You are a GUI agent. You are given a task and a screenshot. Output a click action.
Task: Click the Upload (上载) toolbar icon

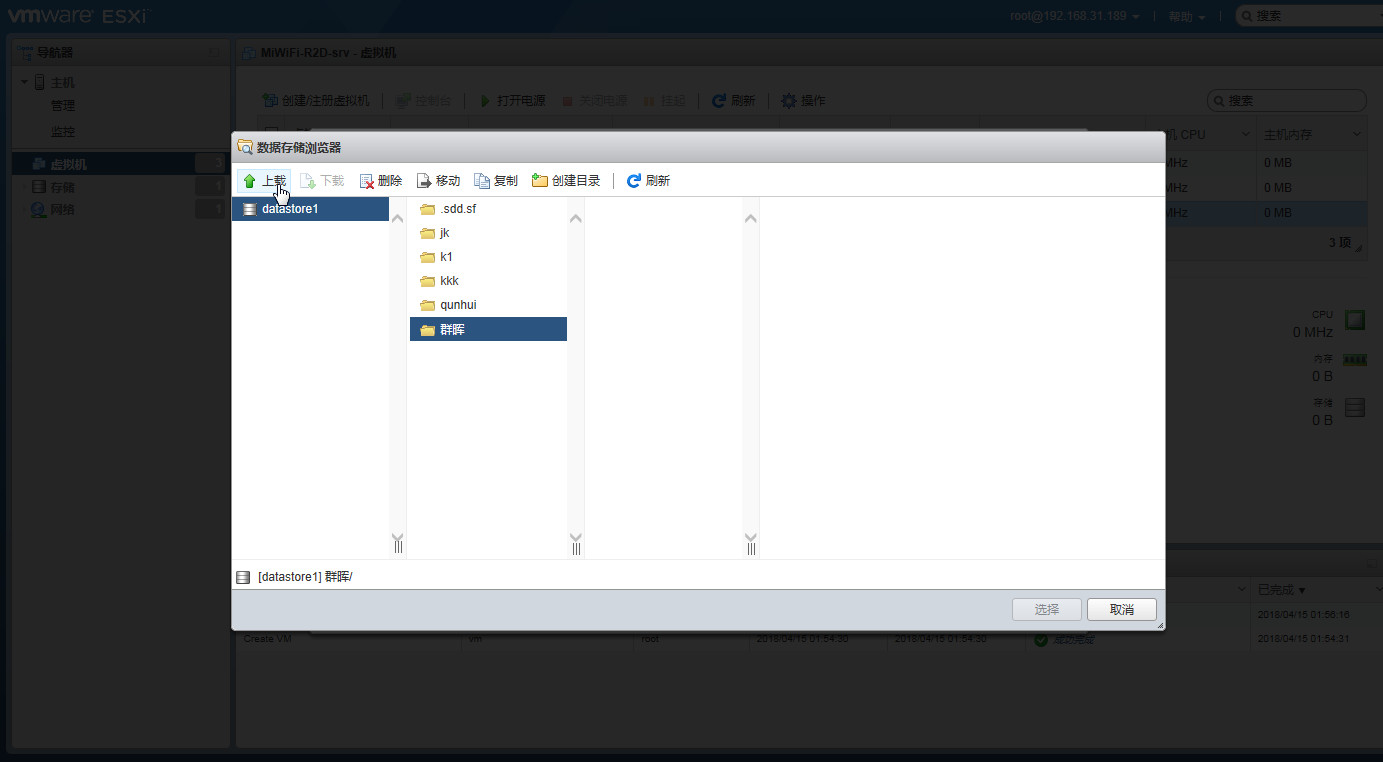[250, 181]
